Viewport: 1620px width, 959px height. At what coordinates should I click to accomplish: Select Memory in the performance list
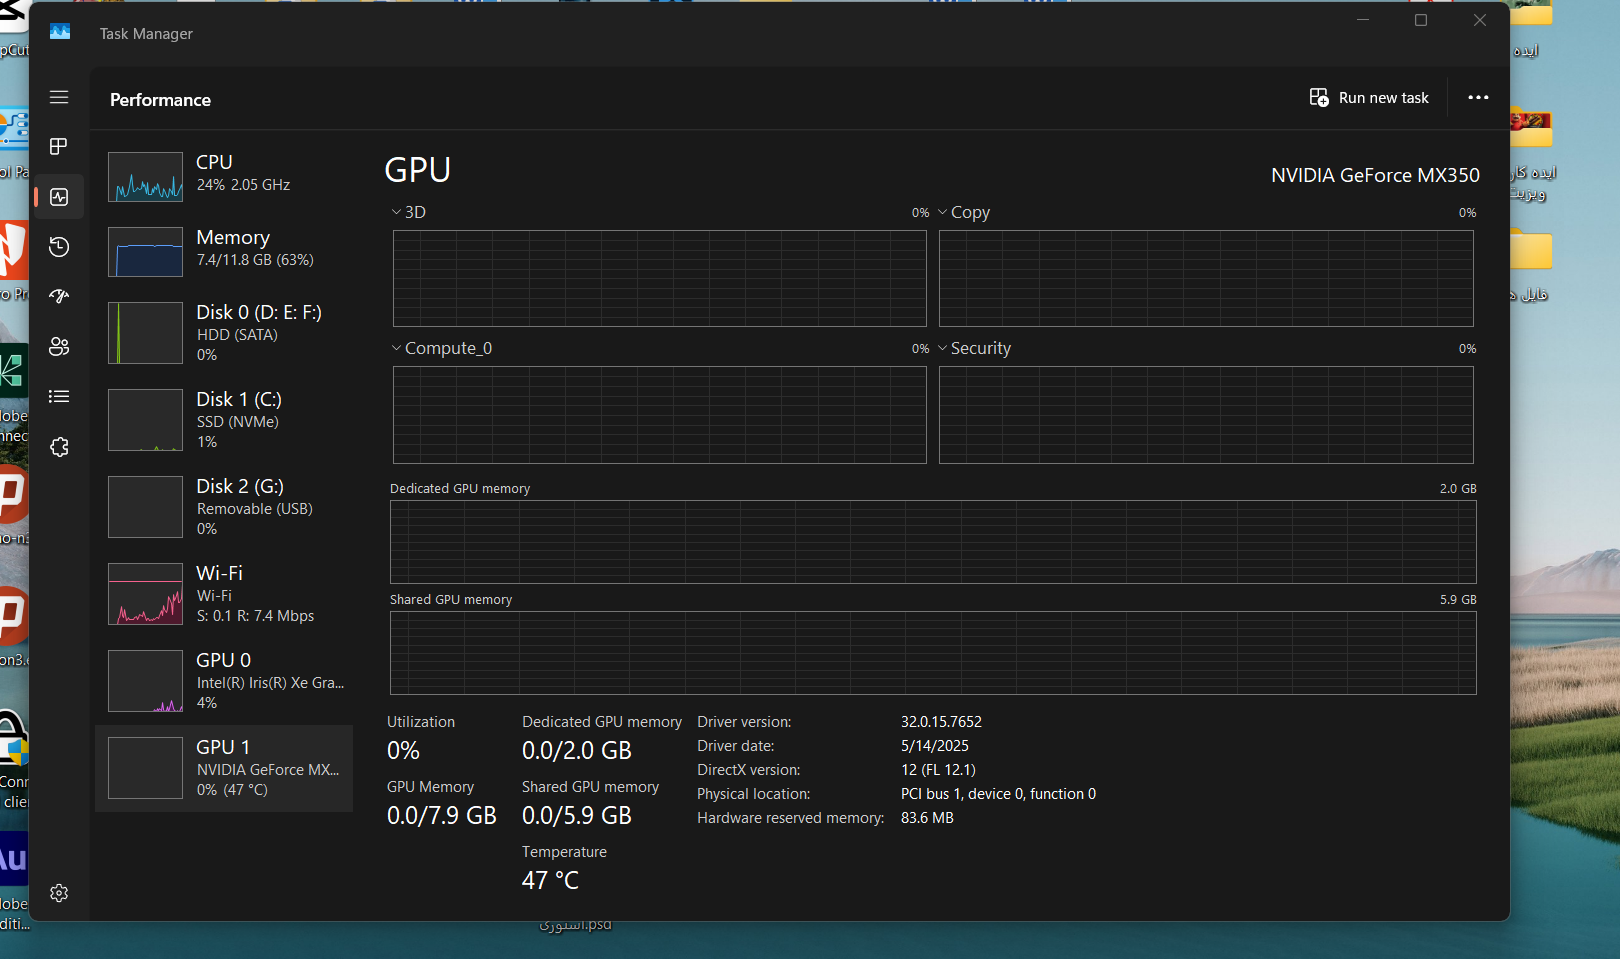(x=224, y=250)
